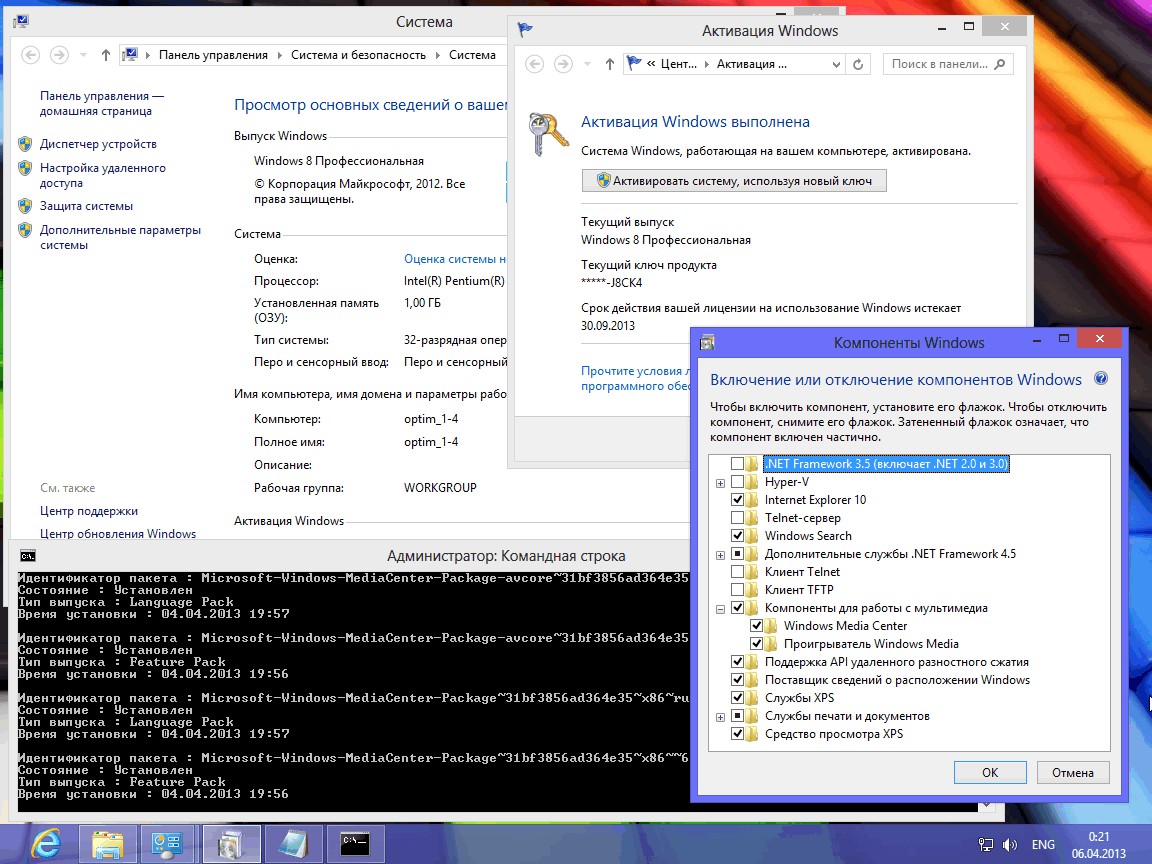Go up one level in Активация Windows window
Viewport: 1152px width, 864px height.
pyautogui.click(x=610, y=64)
